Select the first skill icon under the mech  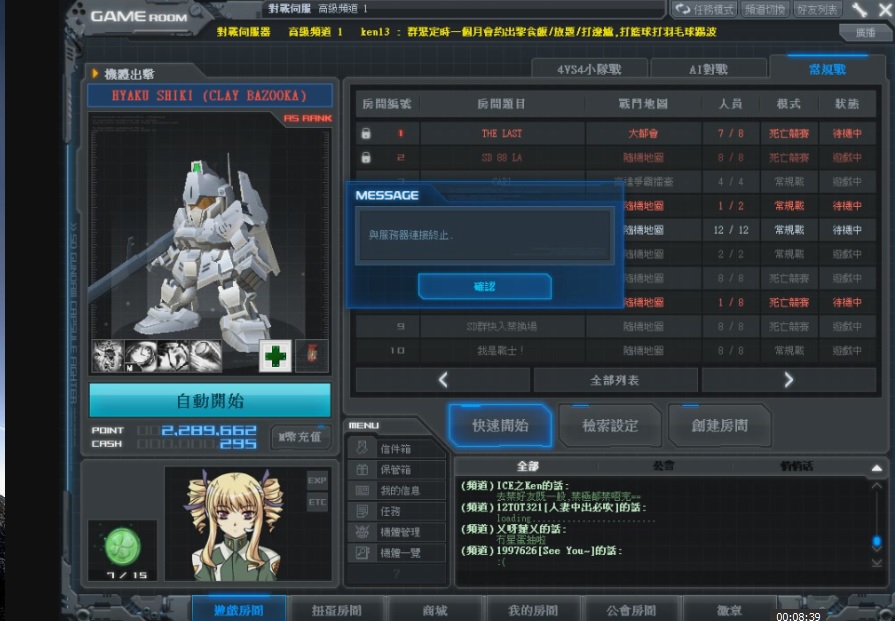(107, 356)
